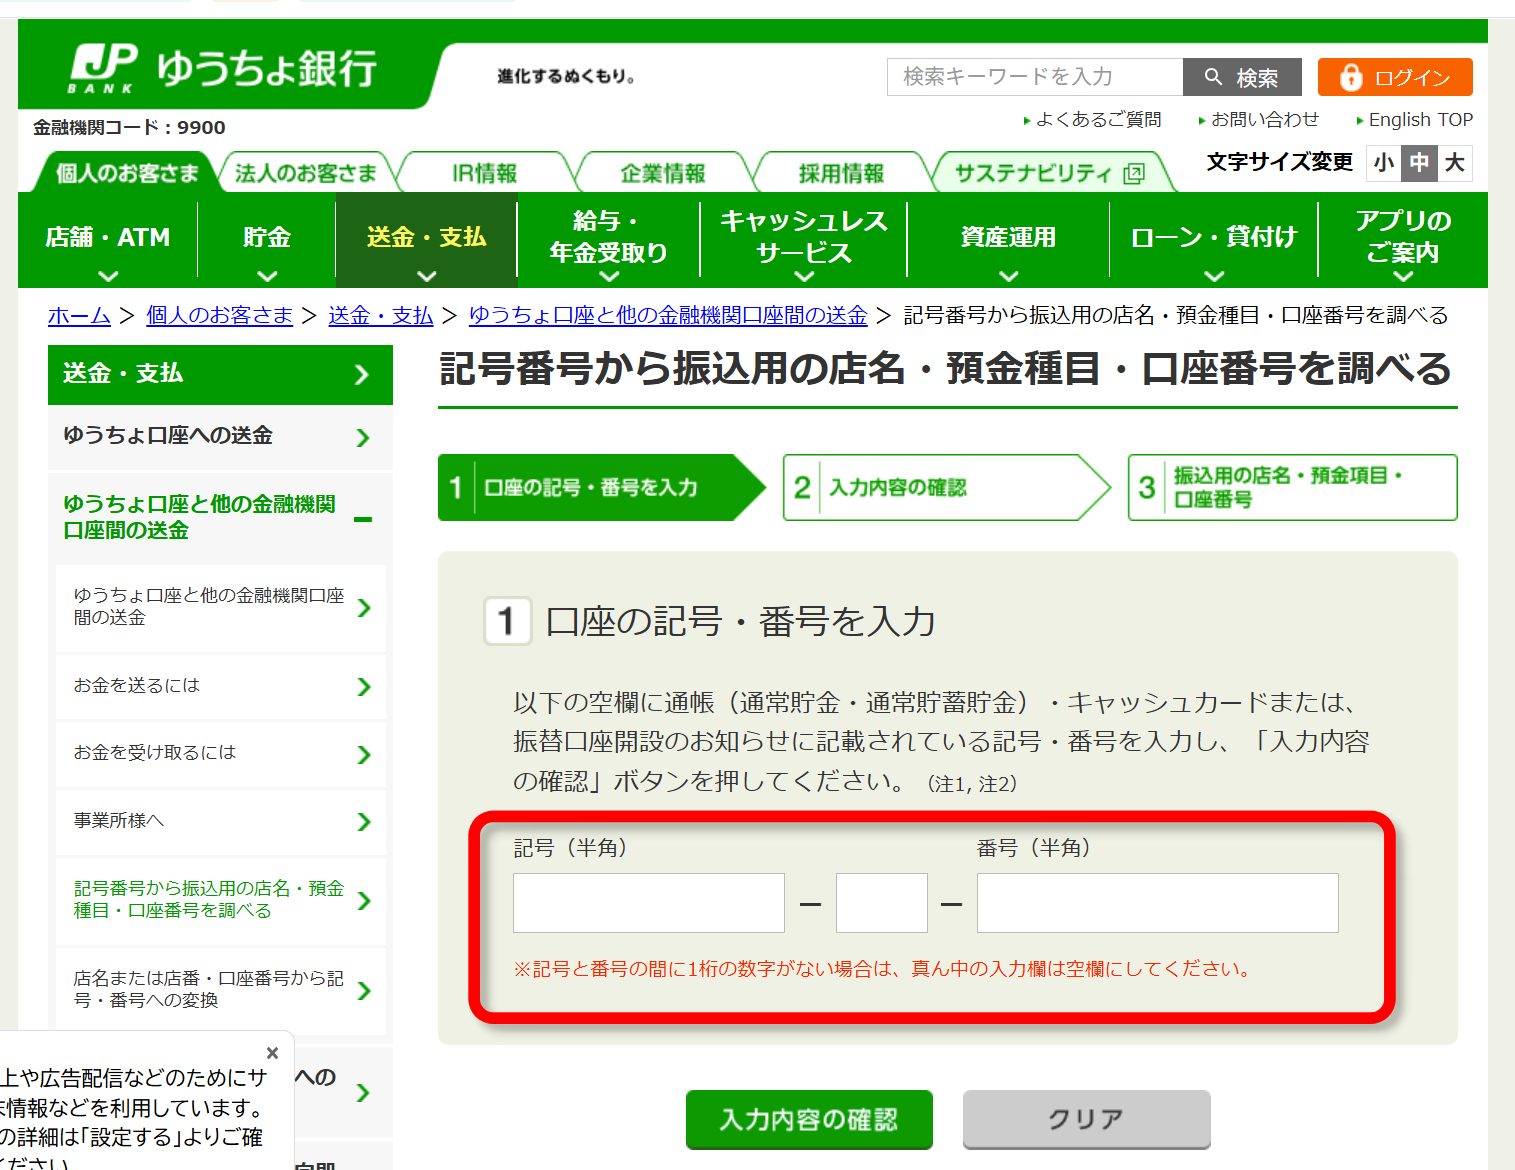The image size is (1515, 1170).
Task: Click the 記号 first input field
Action: [649, 903]
